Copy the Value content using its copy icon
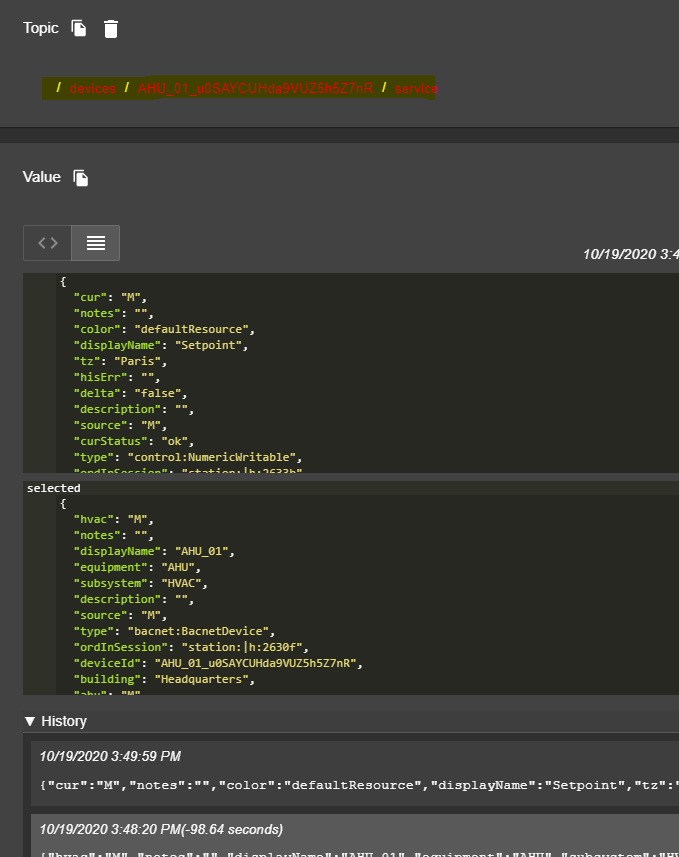The width and height of the screenshot is (679, 857). pyautogui.click(x=83, y=177)
